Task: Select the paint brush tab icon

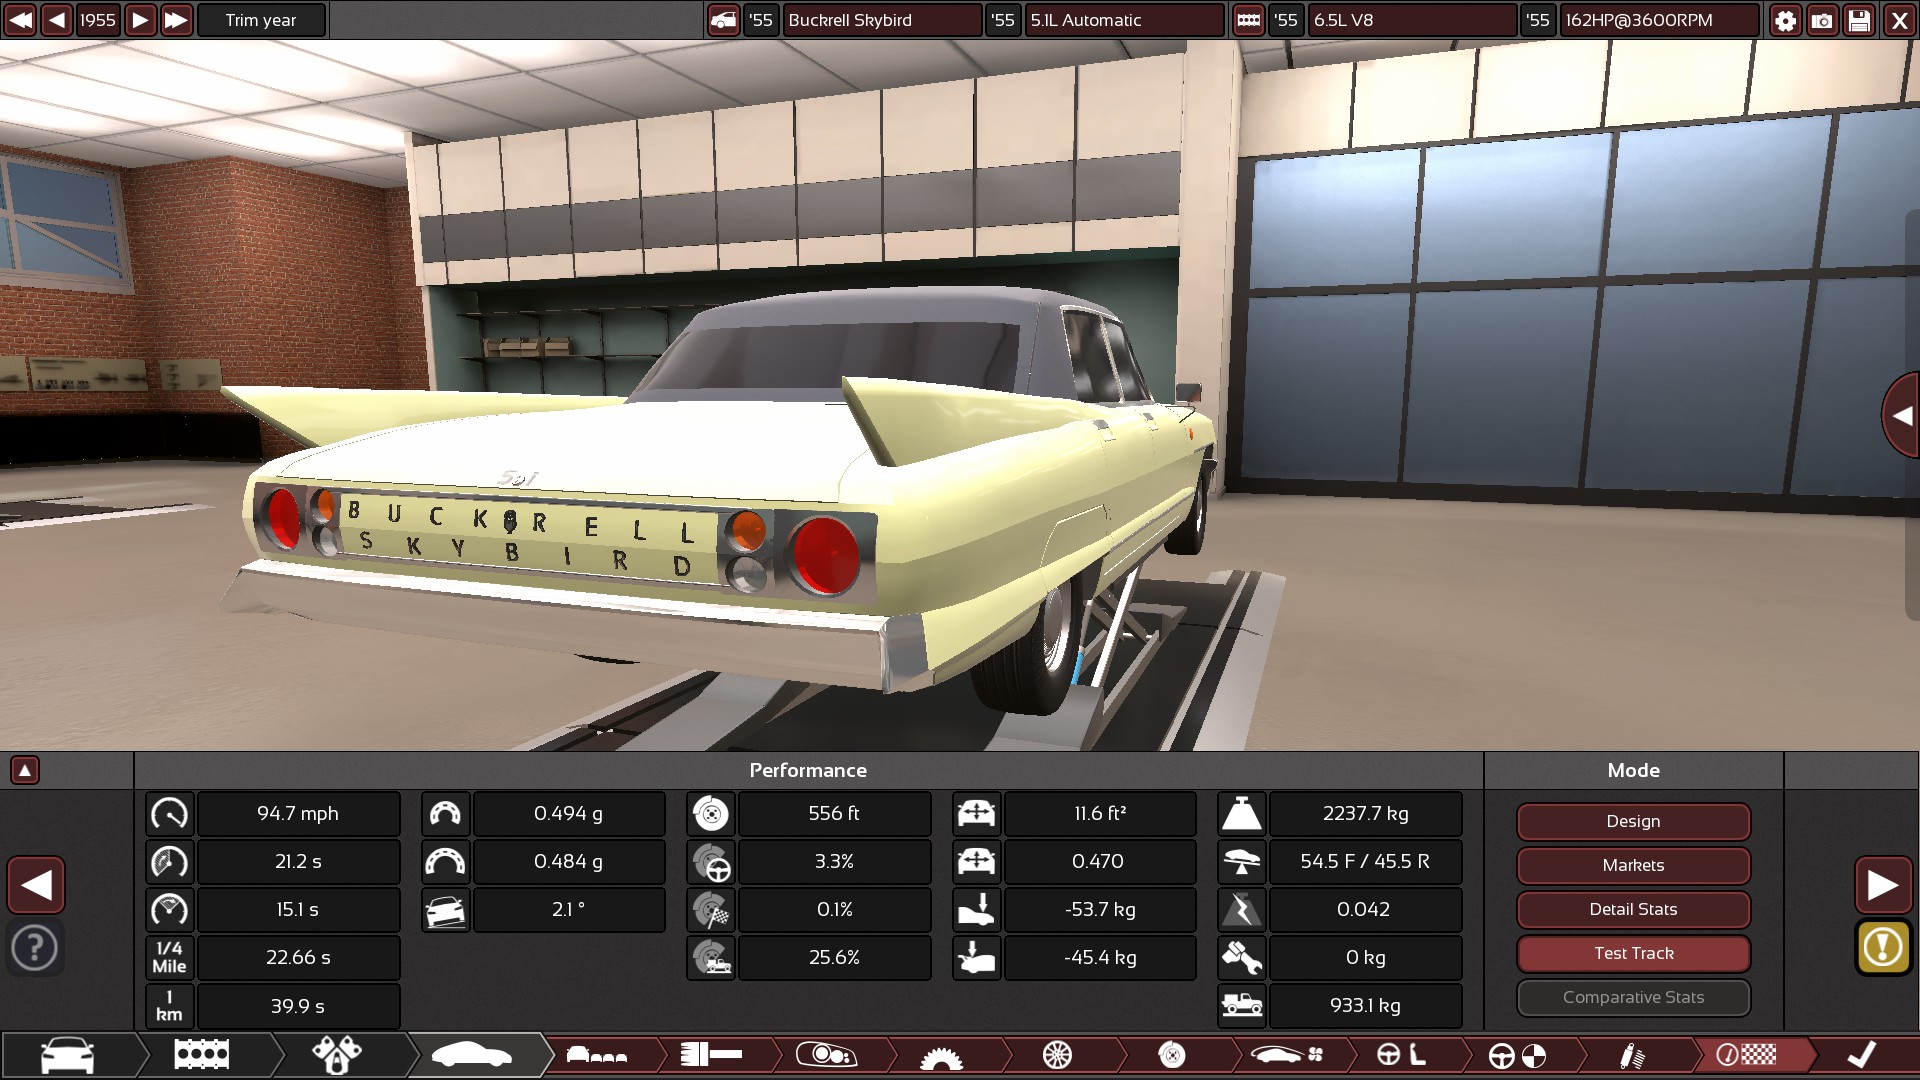Action: 710,1055
